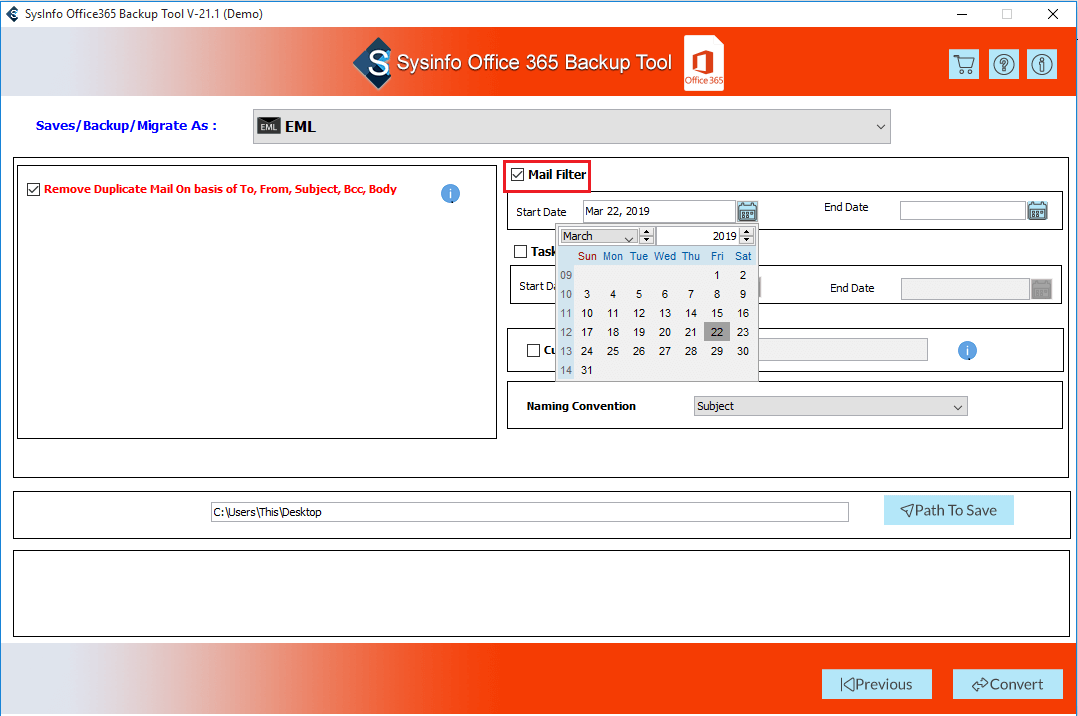
Task: Click the Office 365 logo icon
Action: coord(704,65)
